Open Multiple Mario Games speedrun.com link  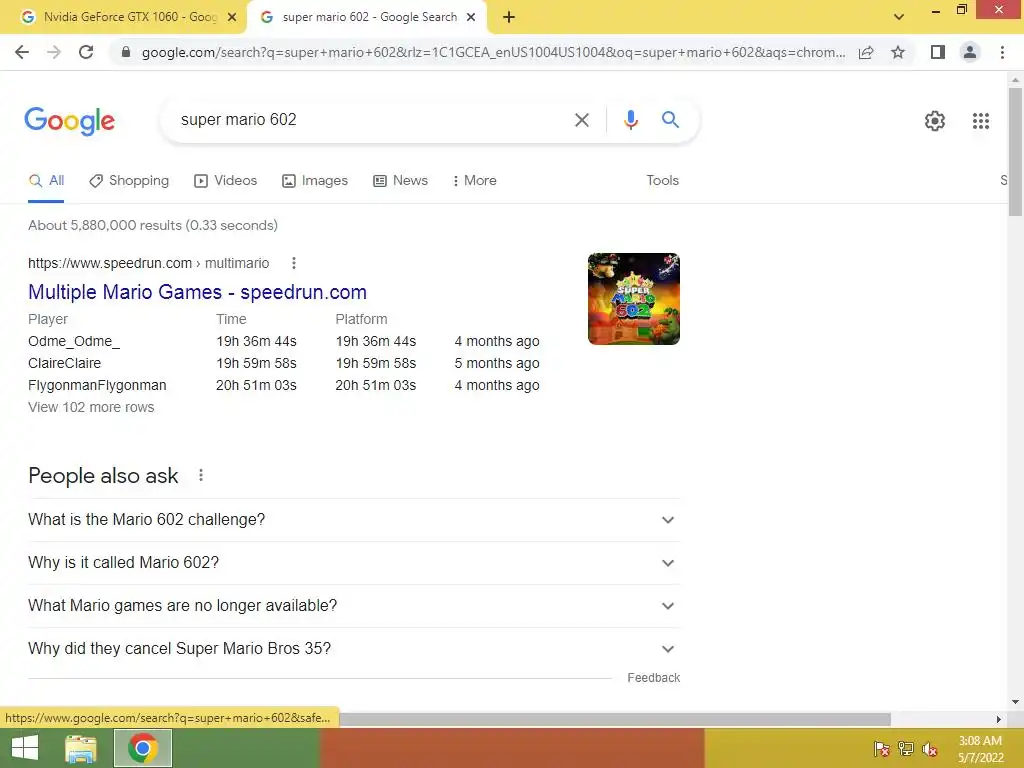[x=197, y=292]
